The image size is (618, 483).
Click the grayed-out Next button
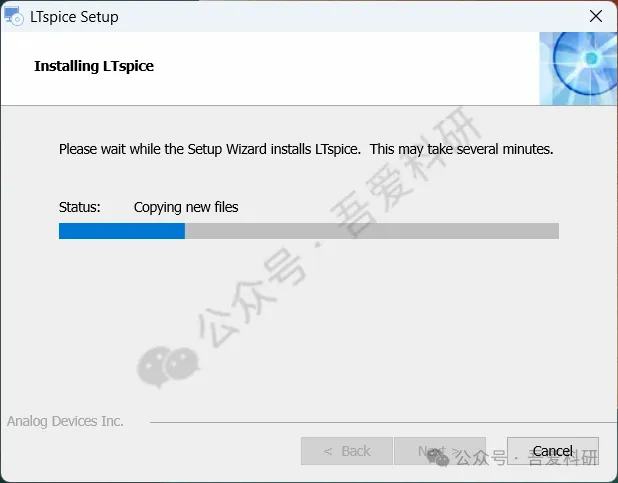pos(440,451)
